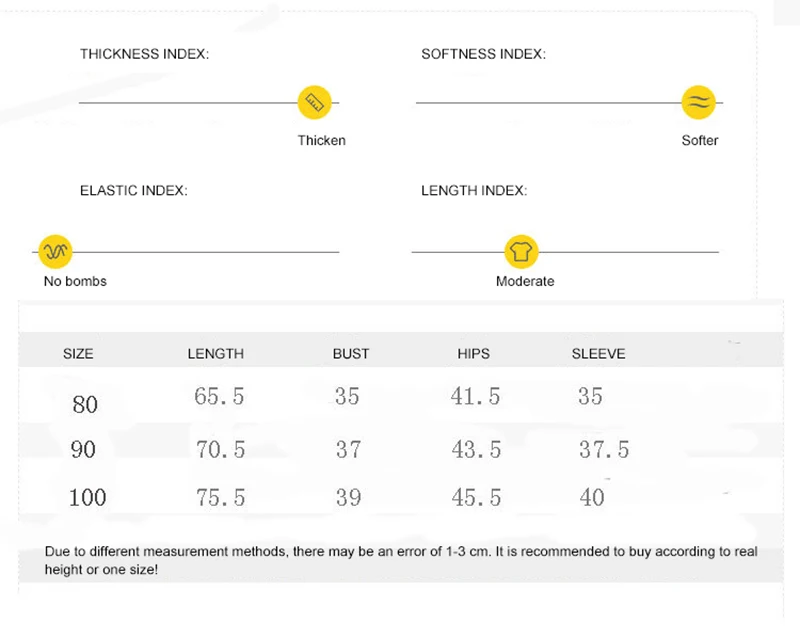Click size 90 in the table
This screenshot has height=638, width=800.
point(83,450)
